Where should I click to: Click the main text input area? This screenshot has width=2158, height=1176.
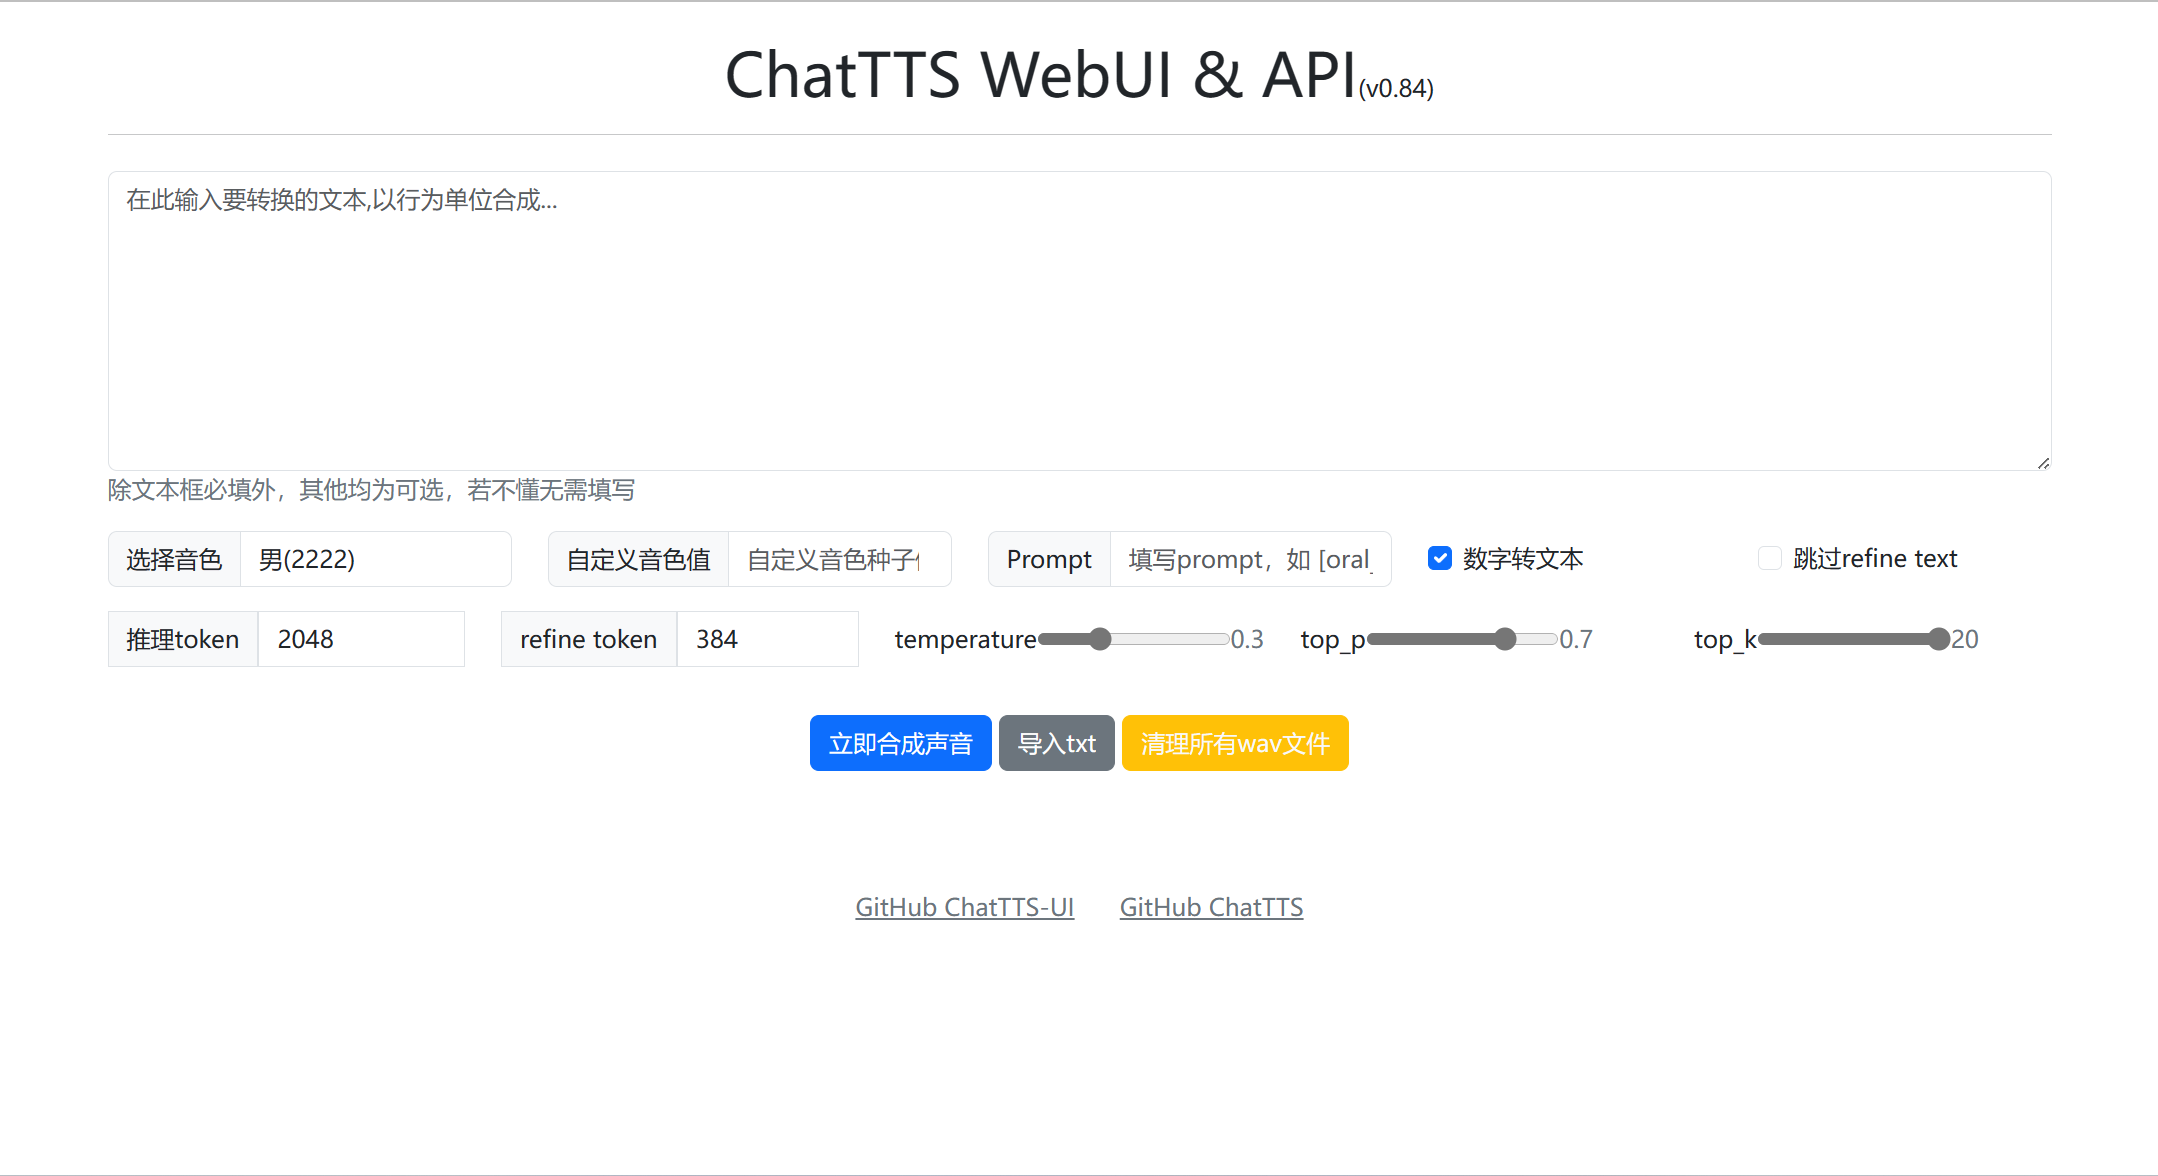(1079, 320)
